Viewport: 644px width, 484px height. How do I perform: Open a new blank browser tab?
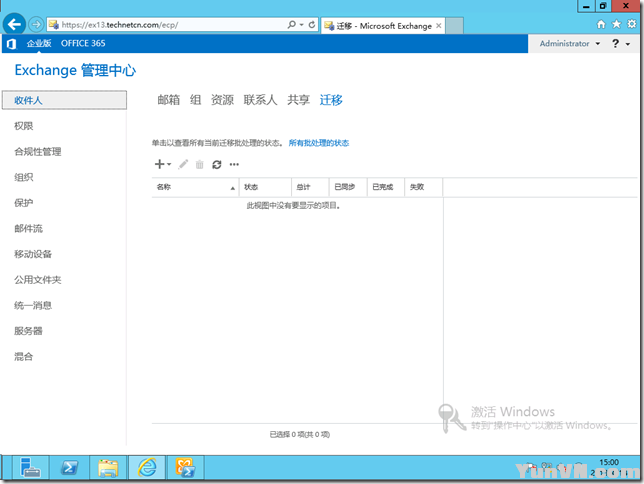point(455,26)
